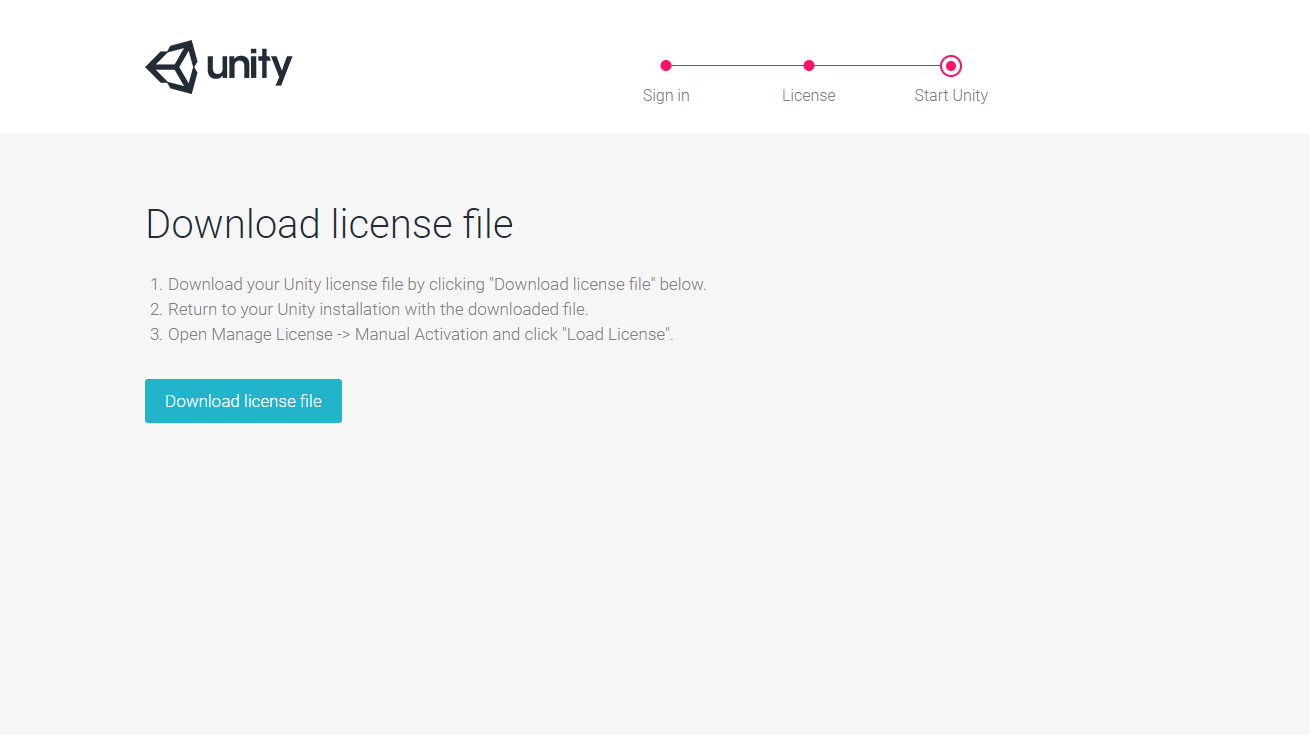Click the quoted "Load License" text
This screenshot has height=735, width=1310.
point(619,334)
